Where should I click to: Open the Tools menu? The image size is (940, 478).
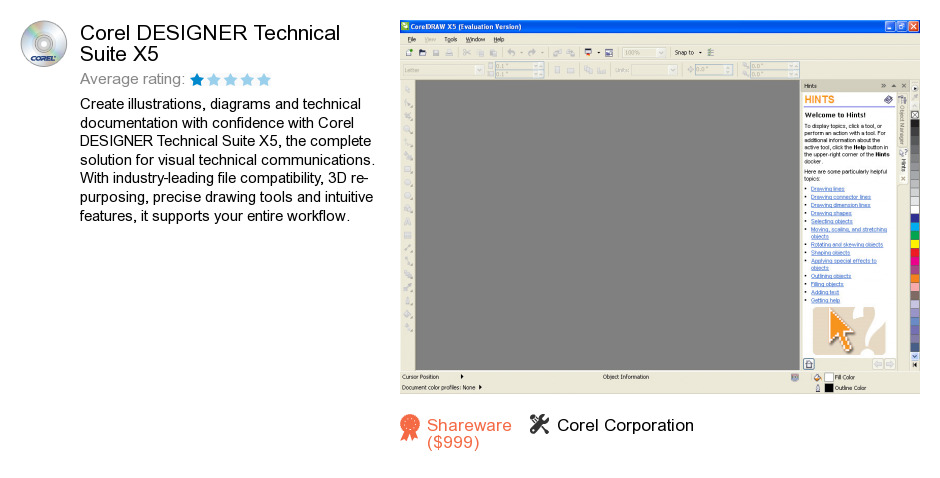pos(451,40)
